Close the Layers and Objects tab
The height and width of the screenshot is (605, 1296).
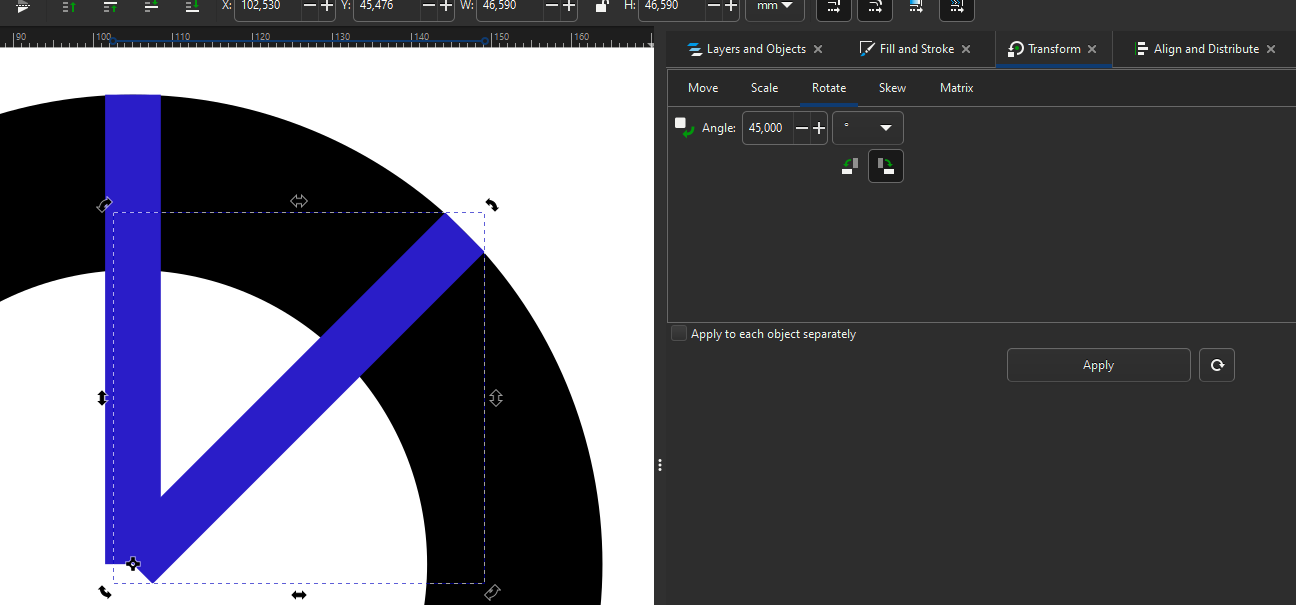click(818, 49)
